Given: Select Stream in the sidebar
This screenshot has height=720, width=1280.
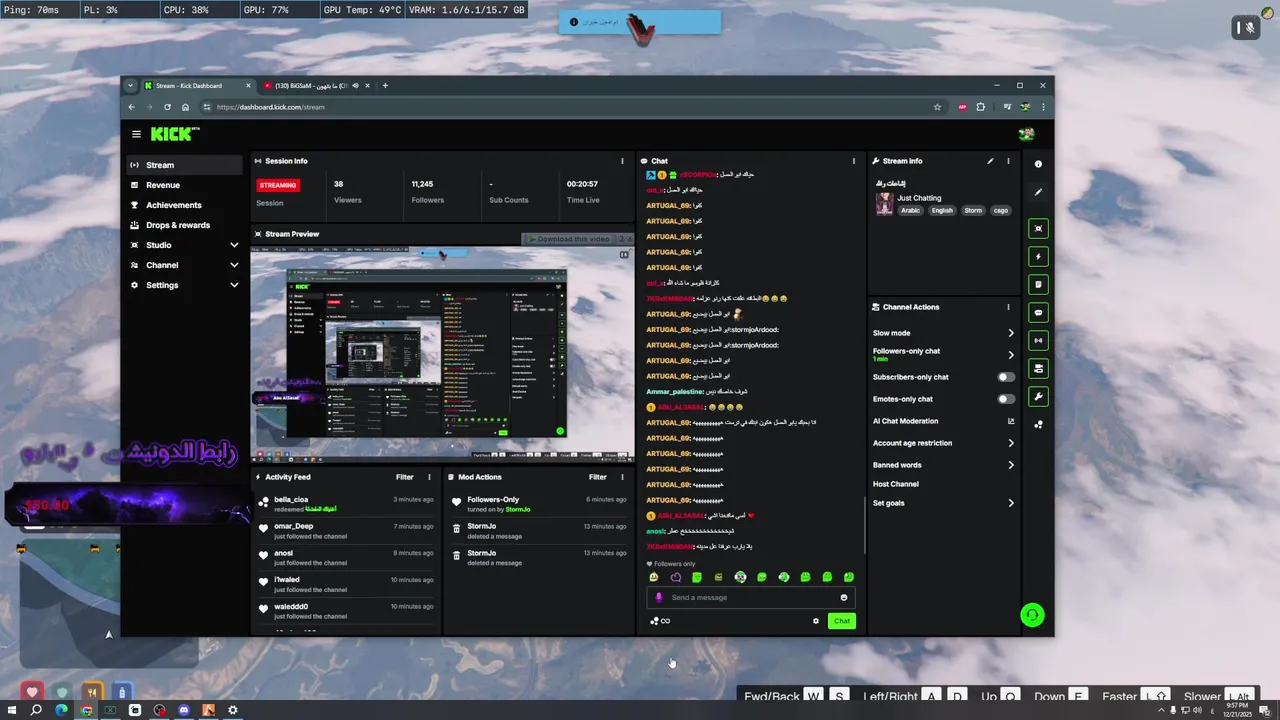Looking at the screenshot, I should pos(185,165).
